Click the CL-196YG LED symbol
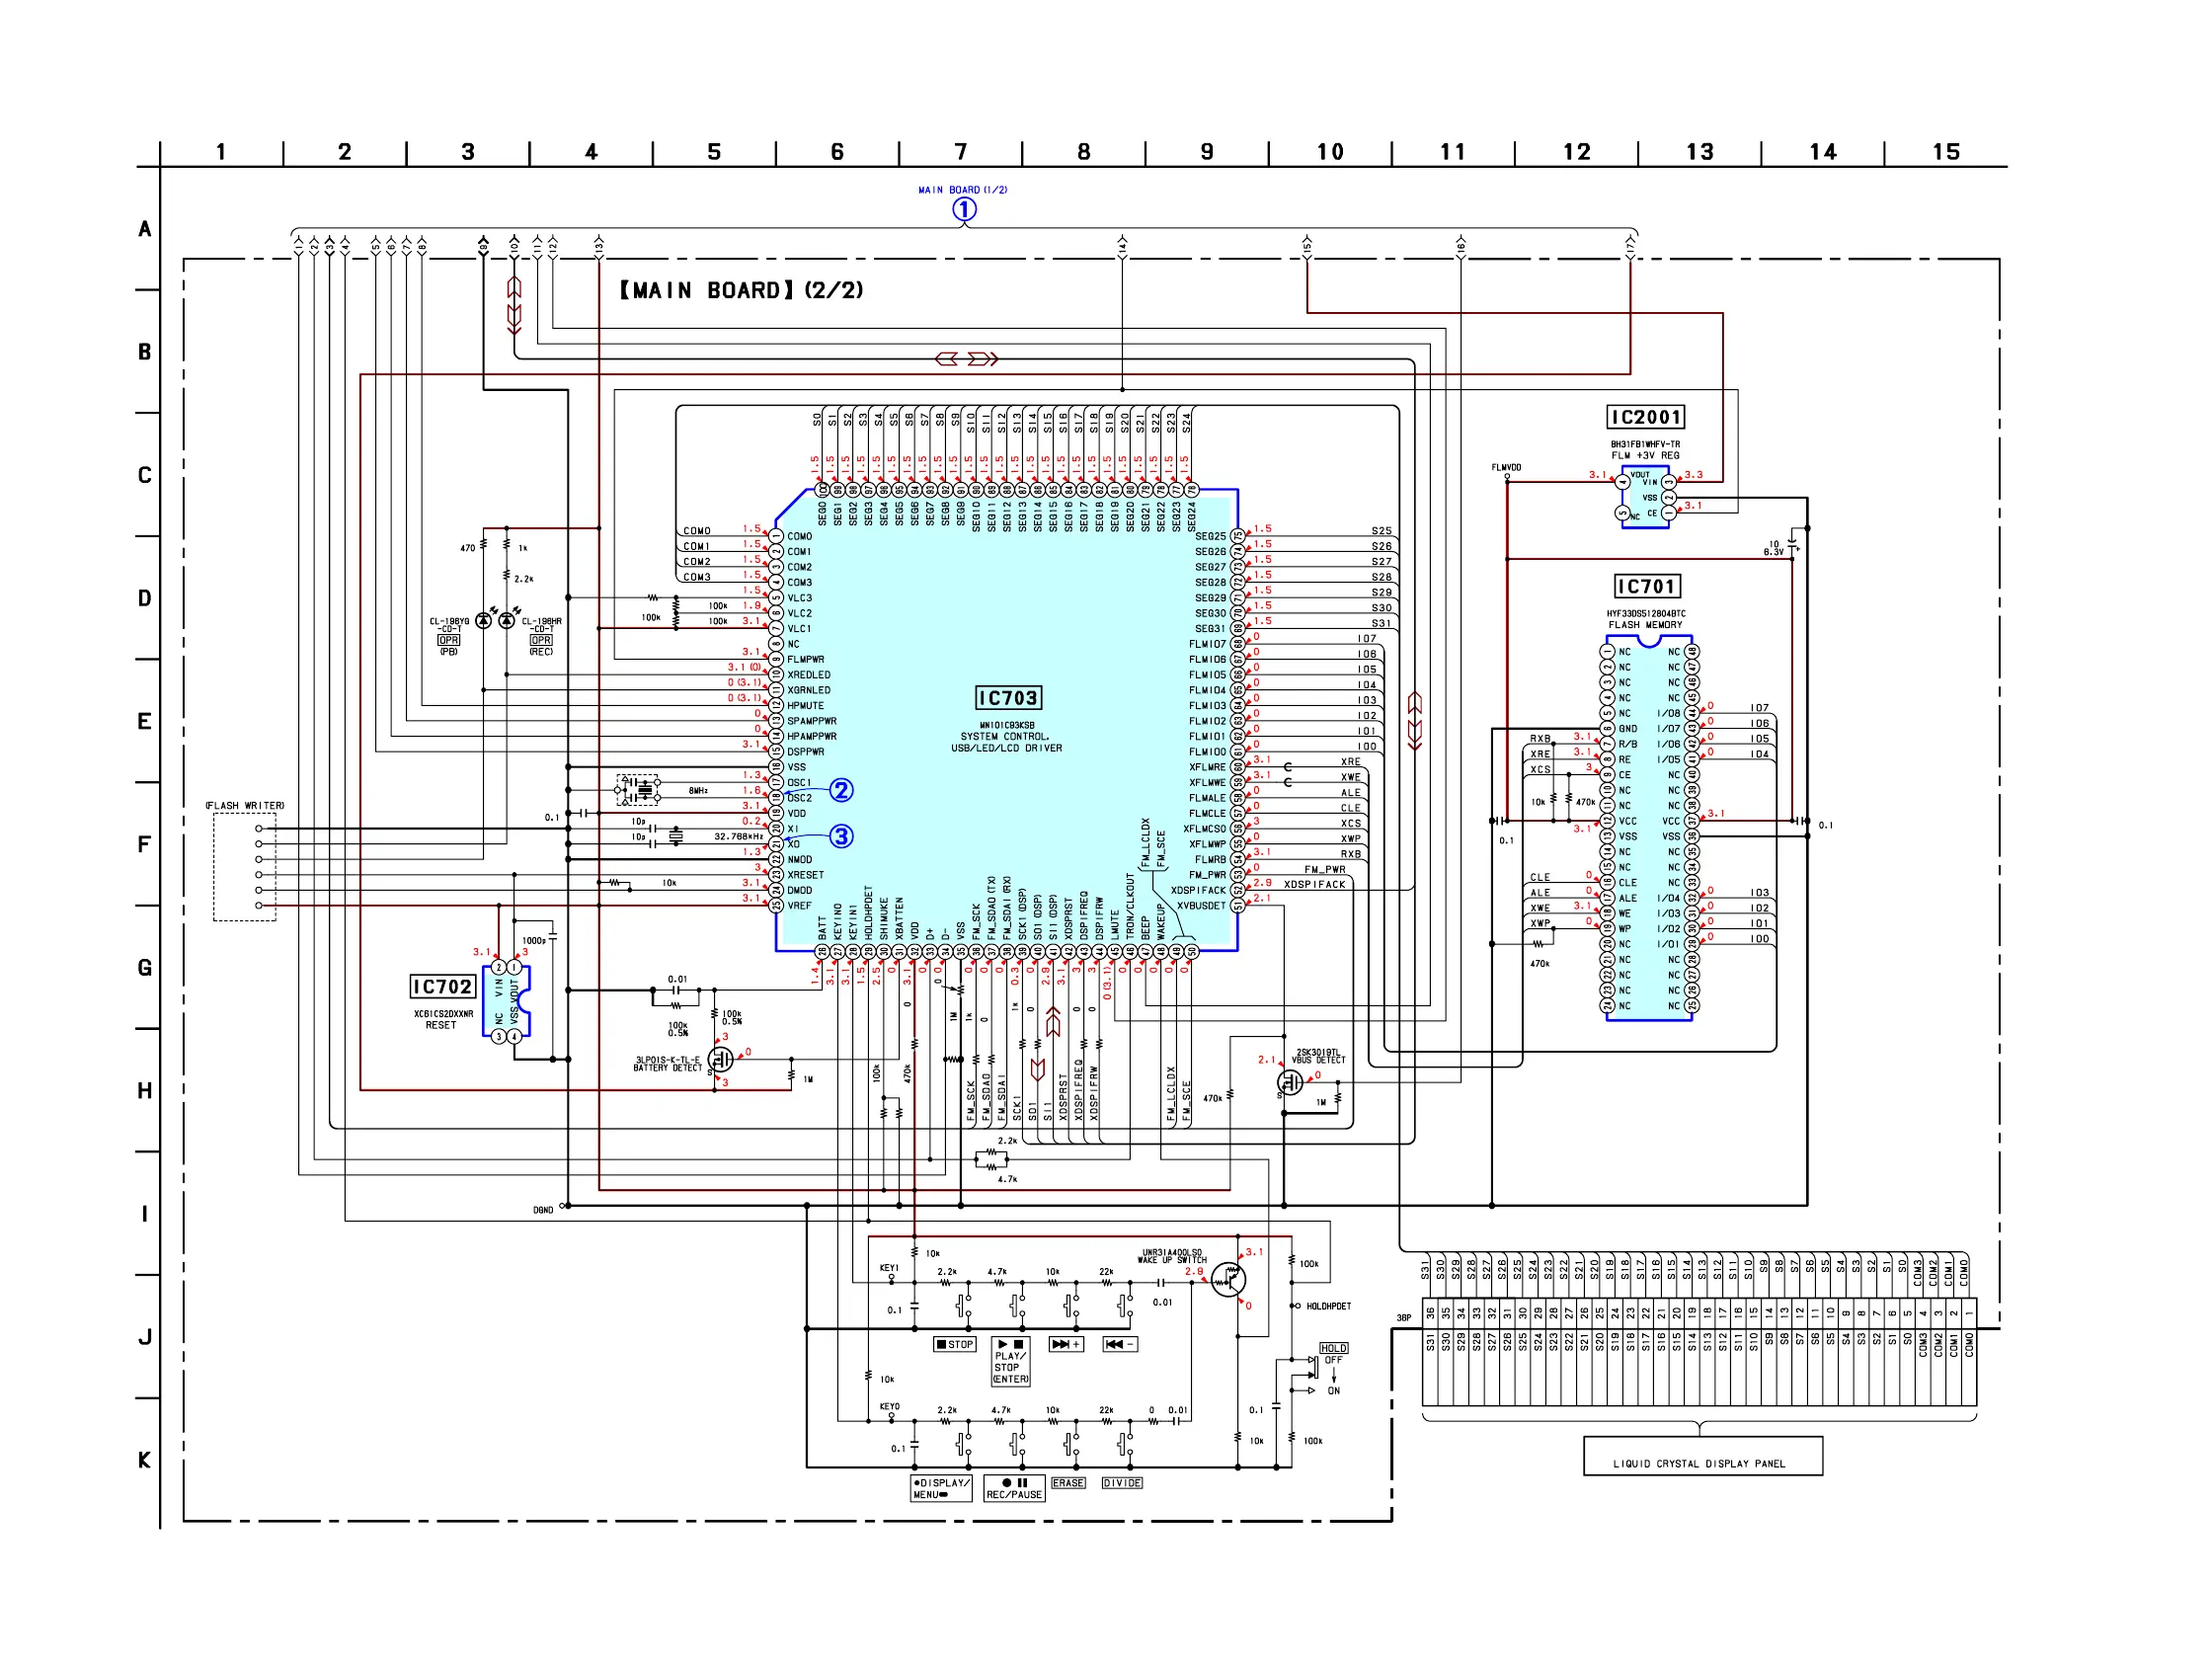 483,621
